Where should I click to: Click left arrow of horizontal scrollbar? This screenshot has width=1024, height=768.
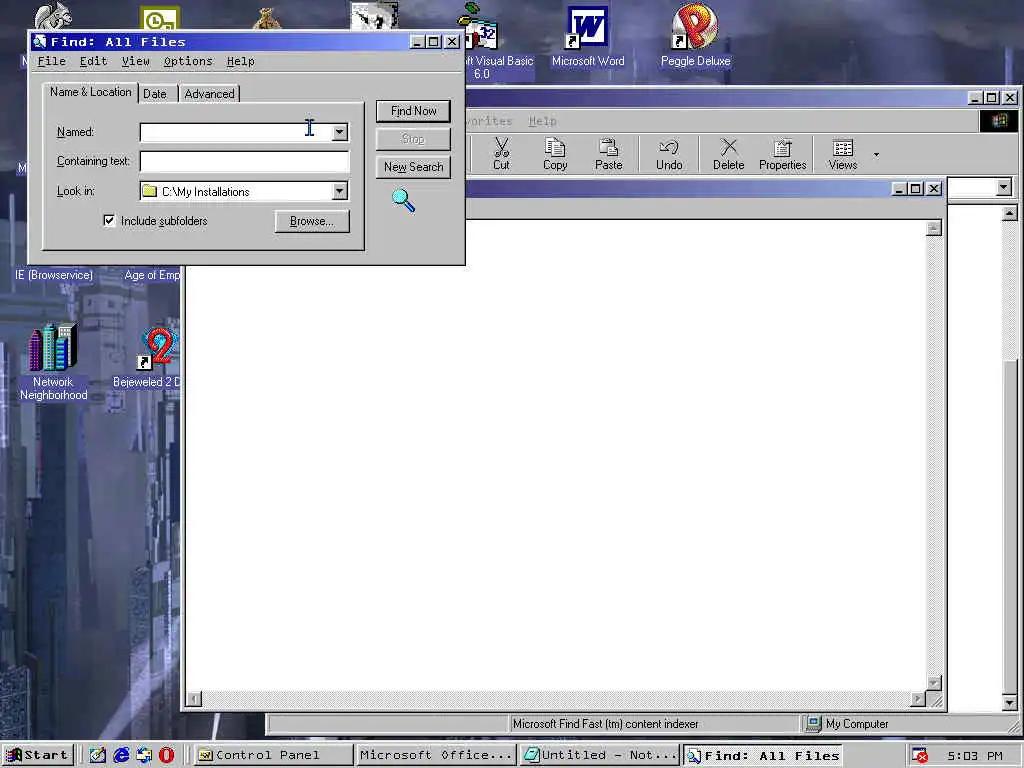[194, 699]
